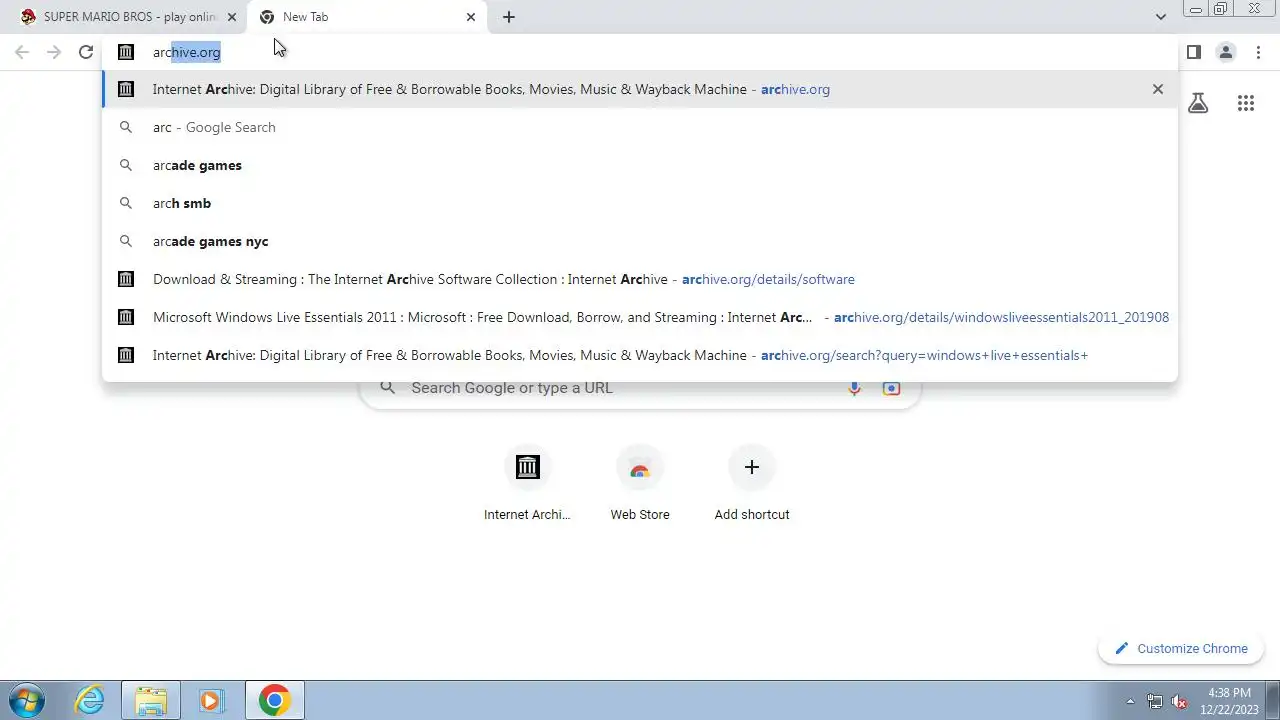The image size is (1280, 720).
Task: Click the Chrome taskbar icon
Action: click(x=275, y=700)
